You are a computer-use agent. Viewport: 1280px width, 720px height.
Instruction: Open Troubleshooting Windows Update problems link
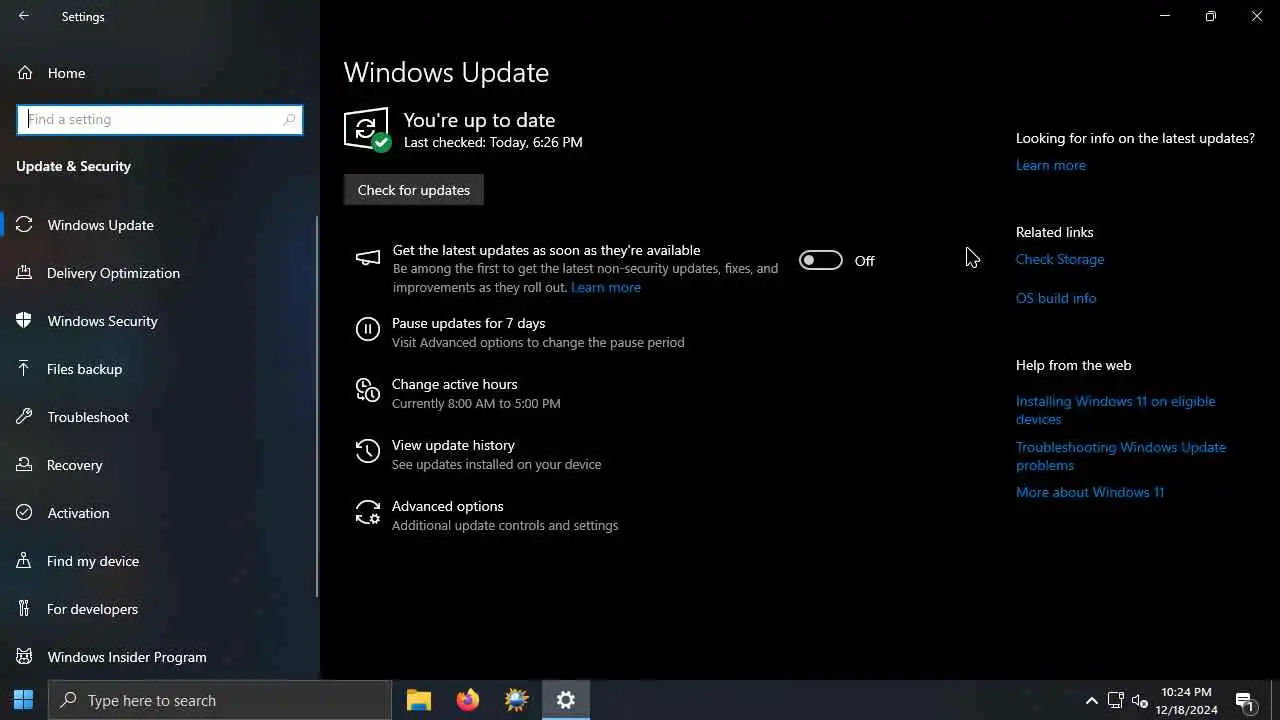point(1121,456)
